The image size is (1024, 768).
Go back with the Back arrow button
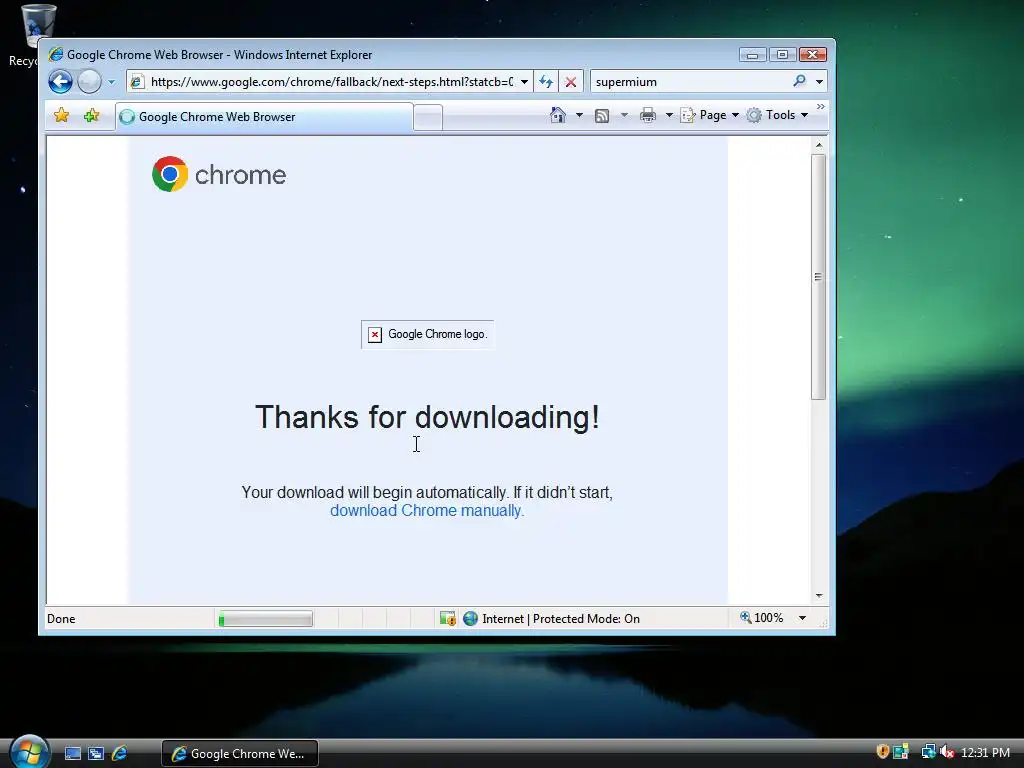tap(60, 82)
